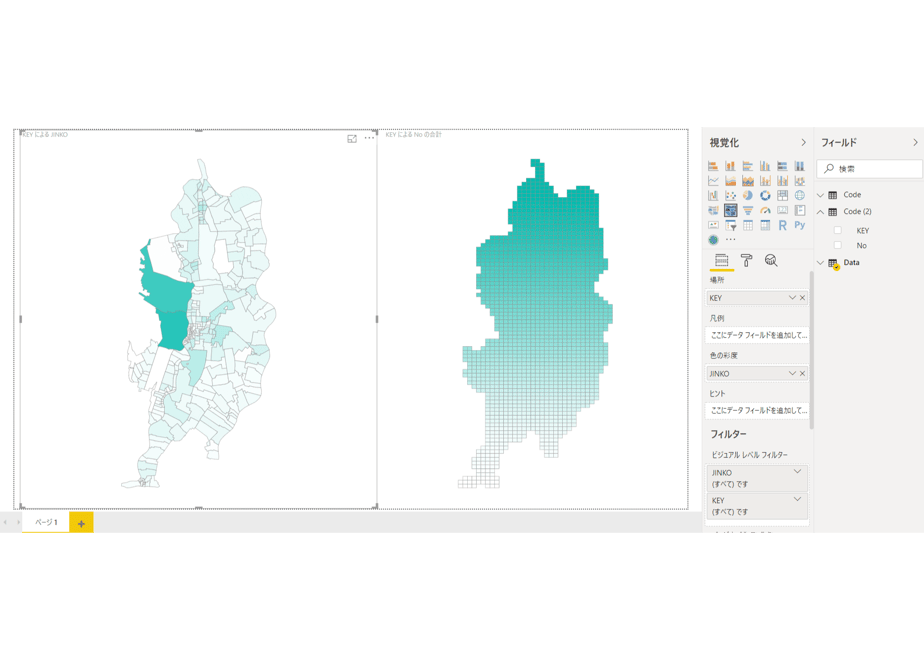Select the clustered bar chart visual
The width and height of the screenshot is (924, 660).
click(748, 166)
